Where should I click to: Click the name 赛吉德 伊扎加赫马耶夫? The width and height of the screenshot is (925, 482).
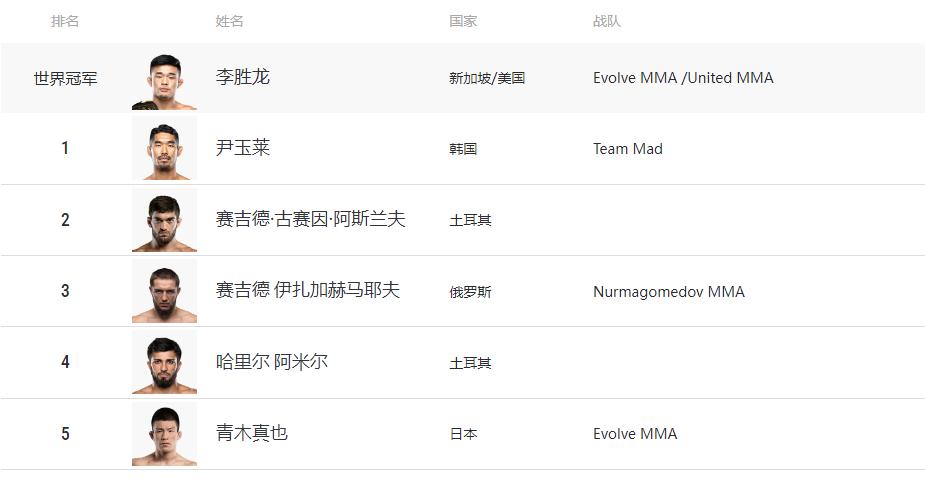point(307,290)
